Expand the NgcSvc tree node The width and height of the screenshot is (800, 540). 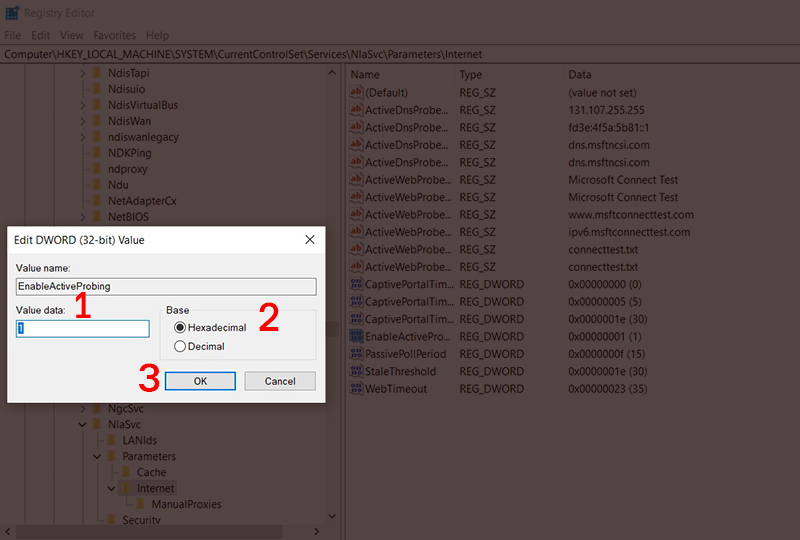pyautogui.click(x=83, y=408)
